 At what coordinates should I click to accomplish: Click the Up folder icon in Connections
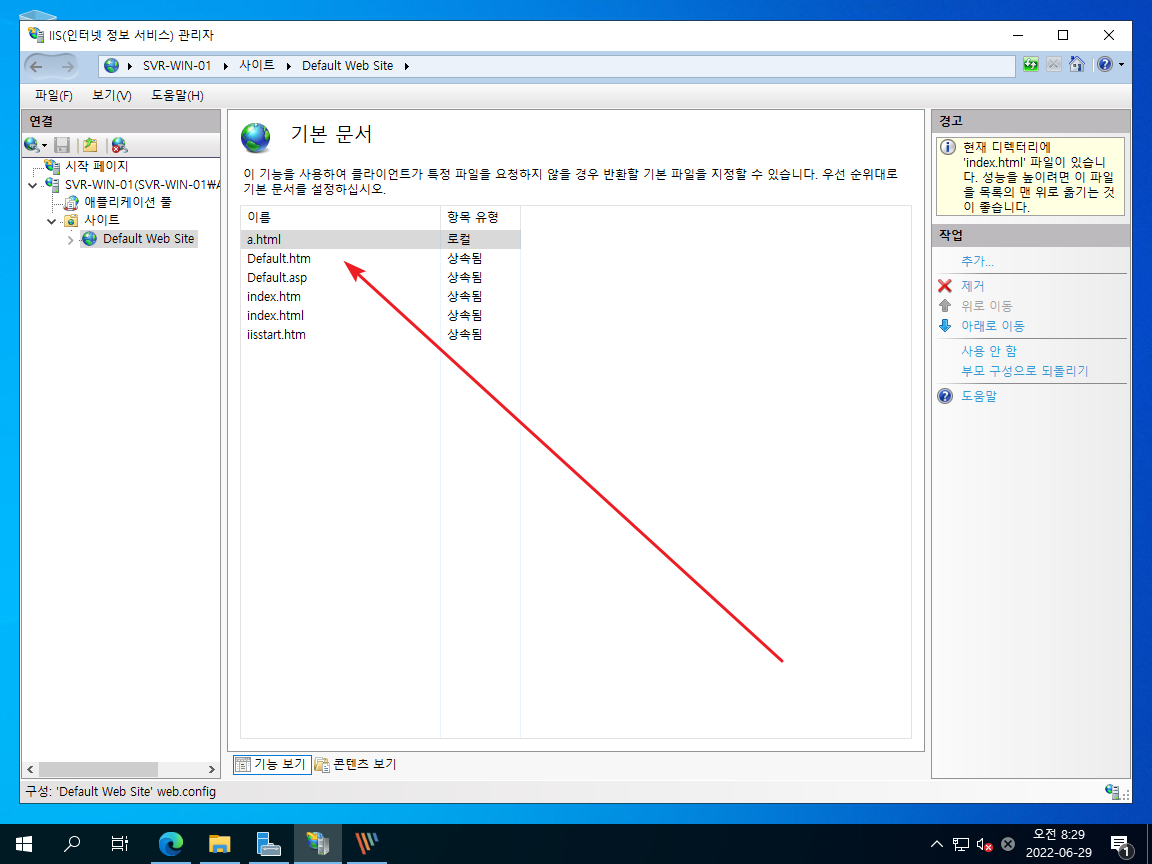coord(90,145)
